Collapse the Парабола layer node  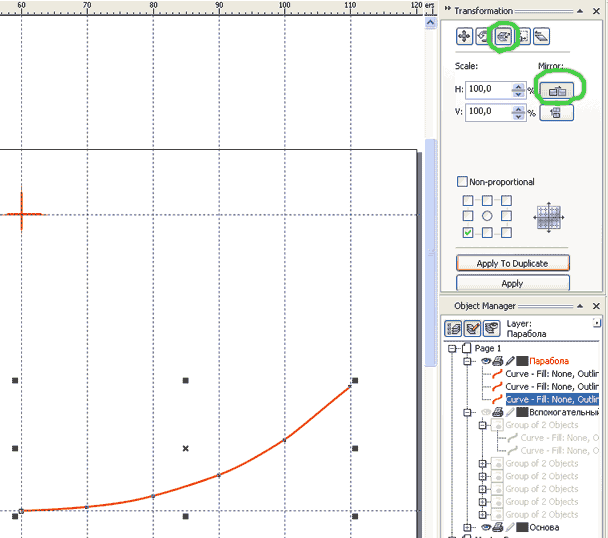click(x=468, y=361)
